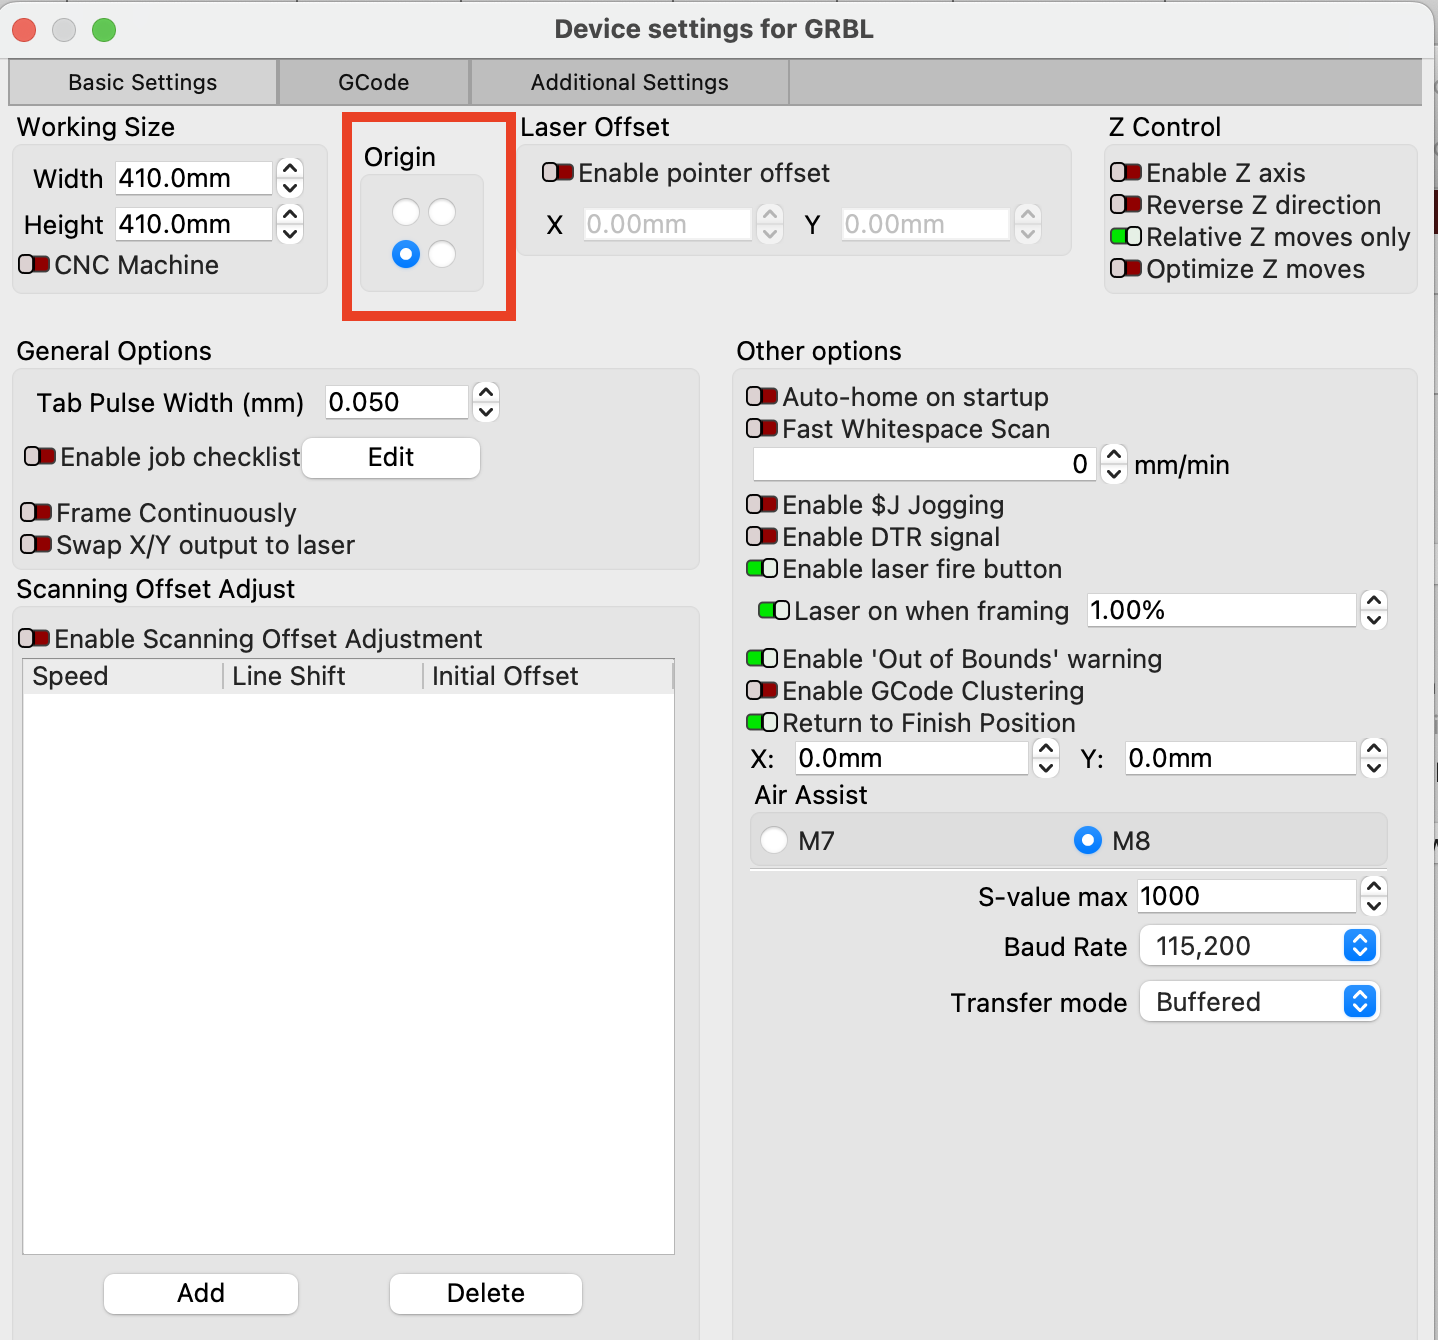
Task: Open the Transfer mode dropdown
Action: coord(1260,1002)
